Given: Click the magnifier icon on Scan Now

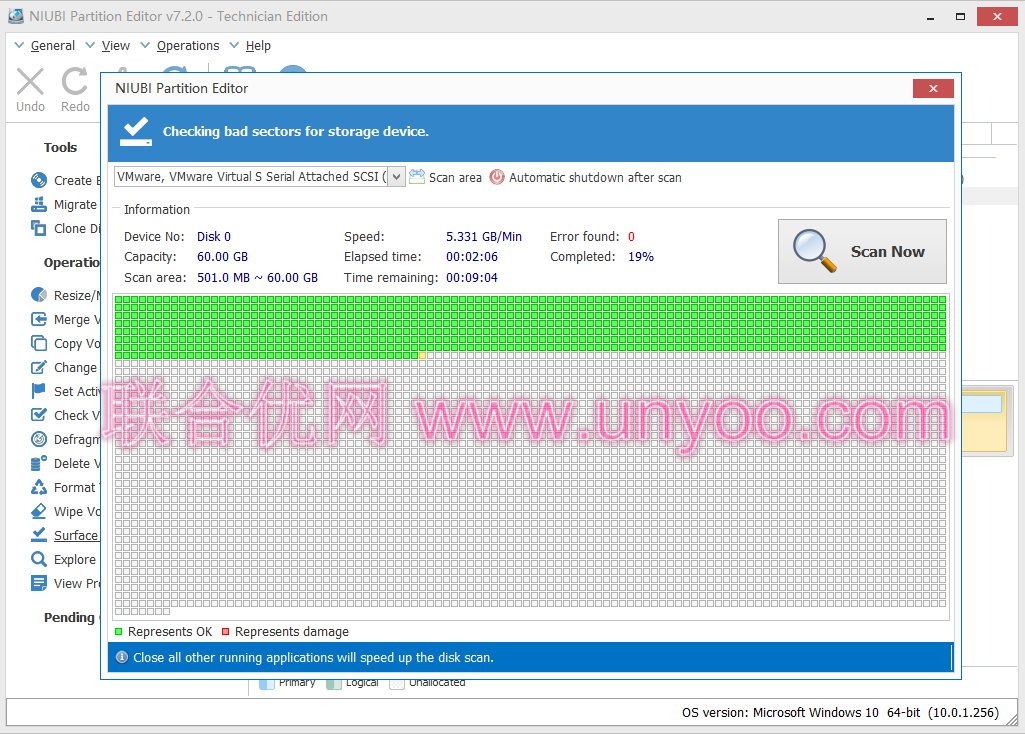Looking at the screenshot, I should [814, 251].
